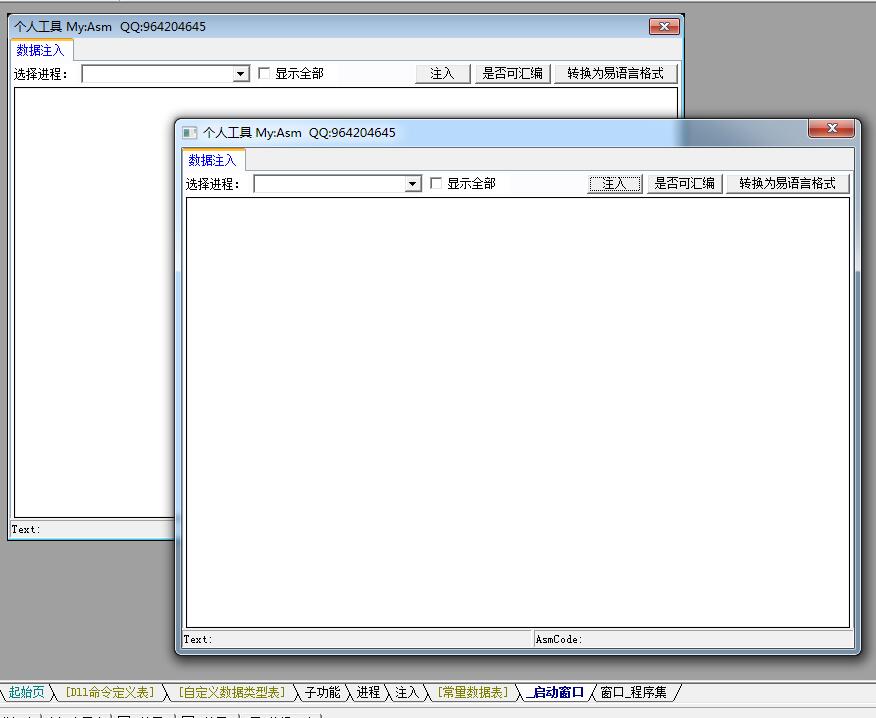Viewport: 876px width, 718px height.
Task: Switch to 进程 bottom tab
Action: click(368, 692)
